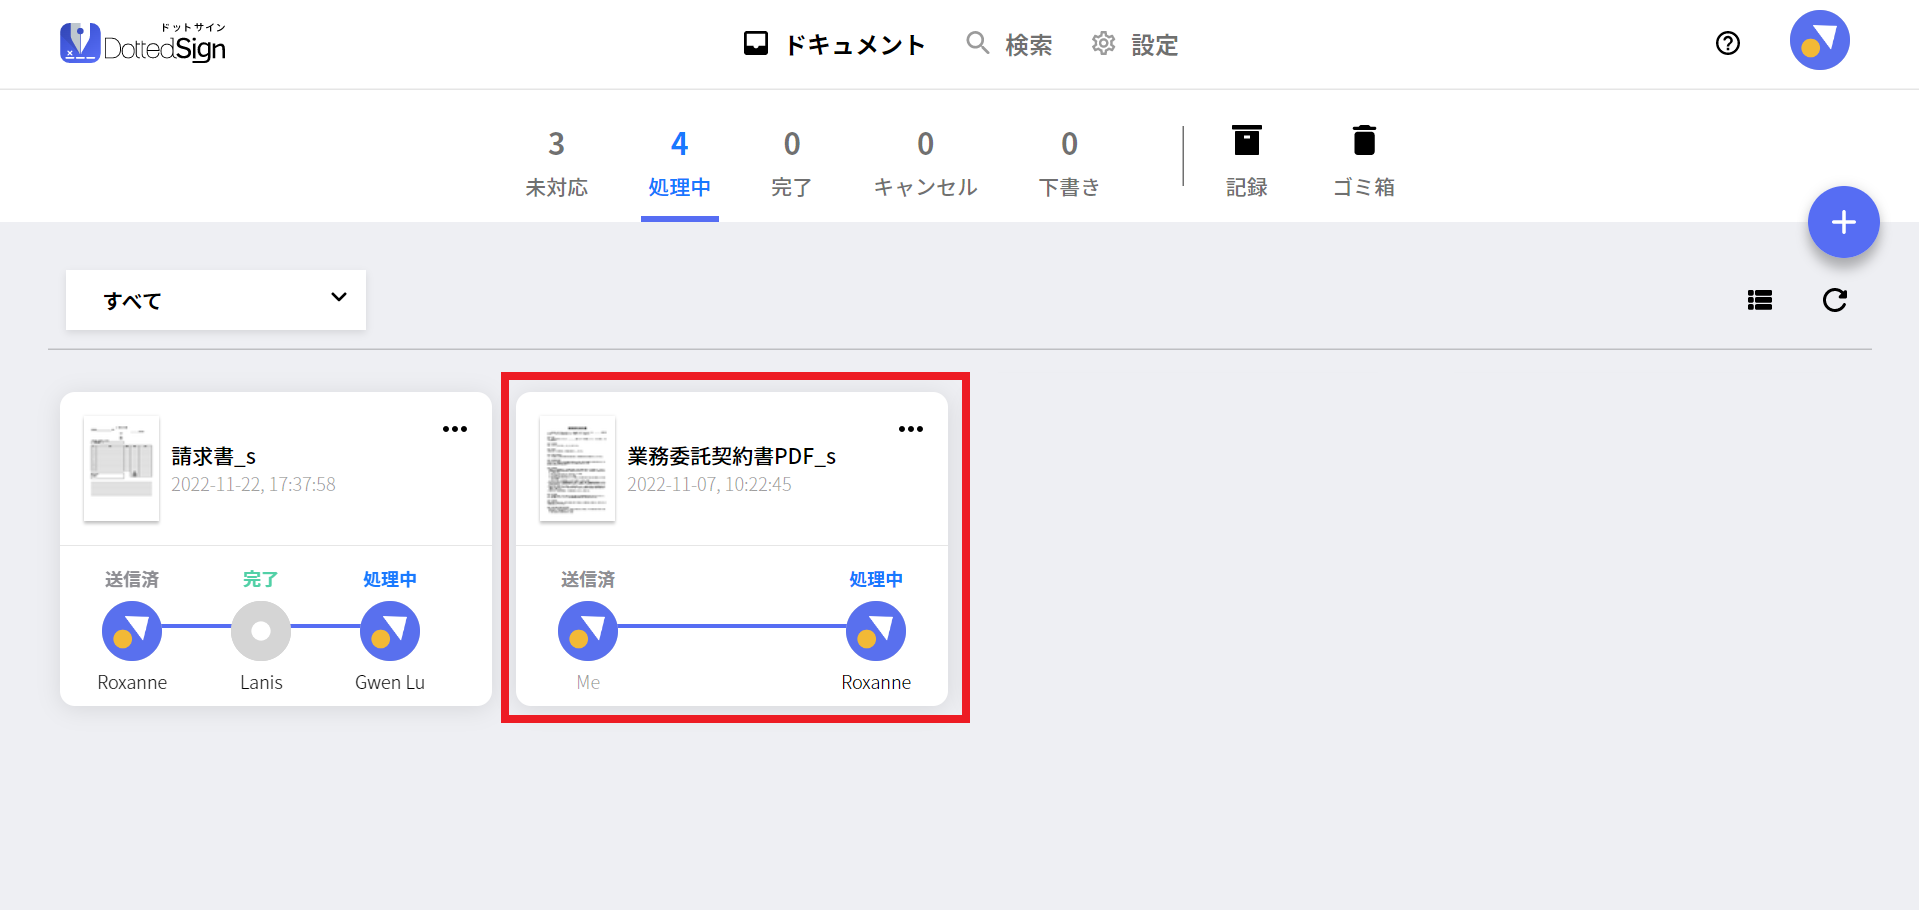Click the plus button to add document
This screenshot has height=910, width=1919.
tap(1843, 222)
